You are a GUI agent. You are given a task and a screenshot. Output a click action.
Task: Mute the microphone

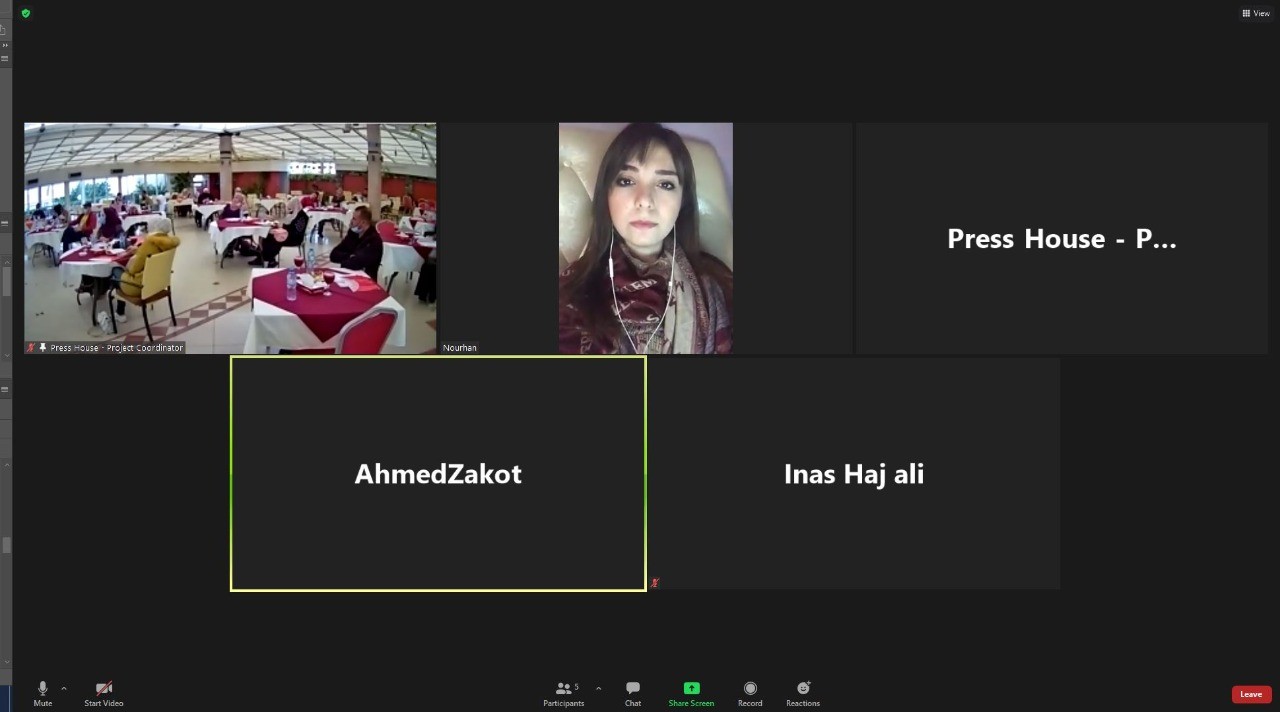click(x=42, y=694)
